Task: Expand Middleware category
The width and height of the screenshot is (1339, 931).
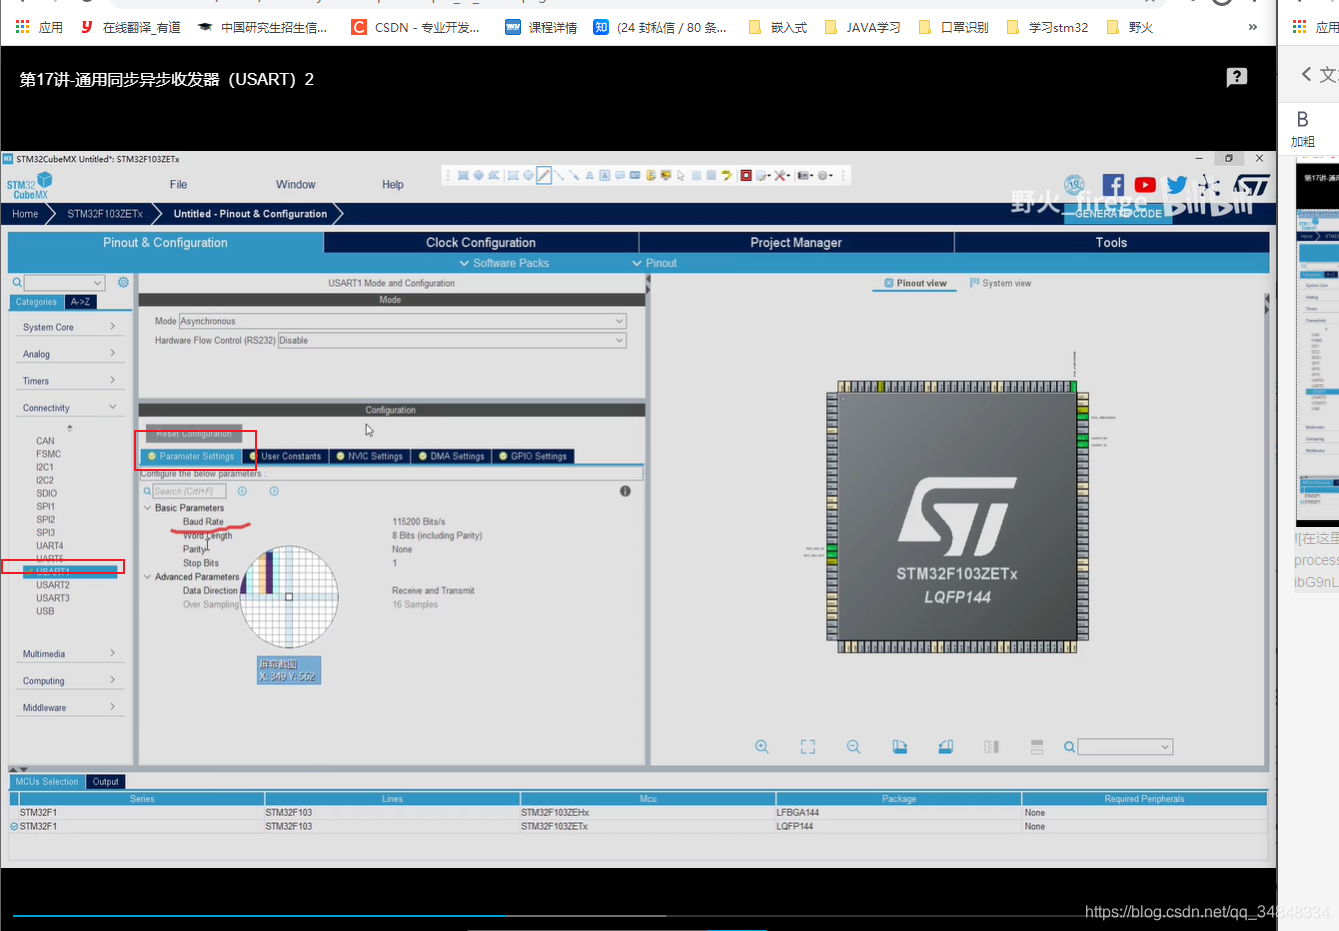Action: point(70,708)
